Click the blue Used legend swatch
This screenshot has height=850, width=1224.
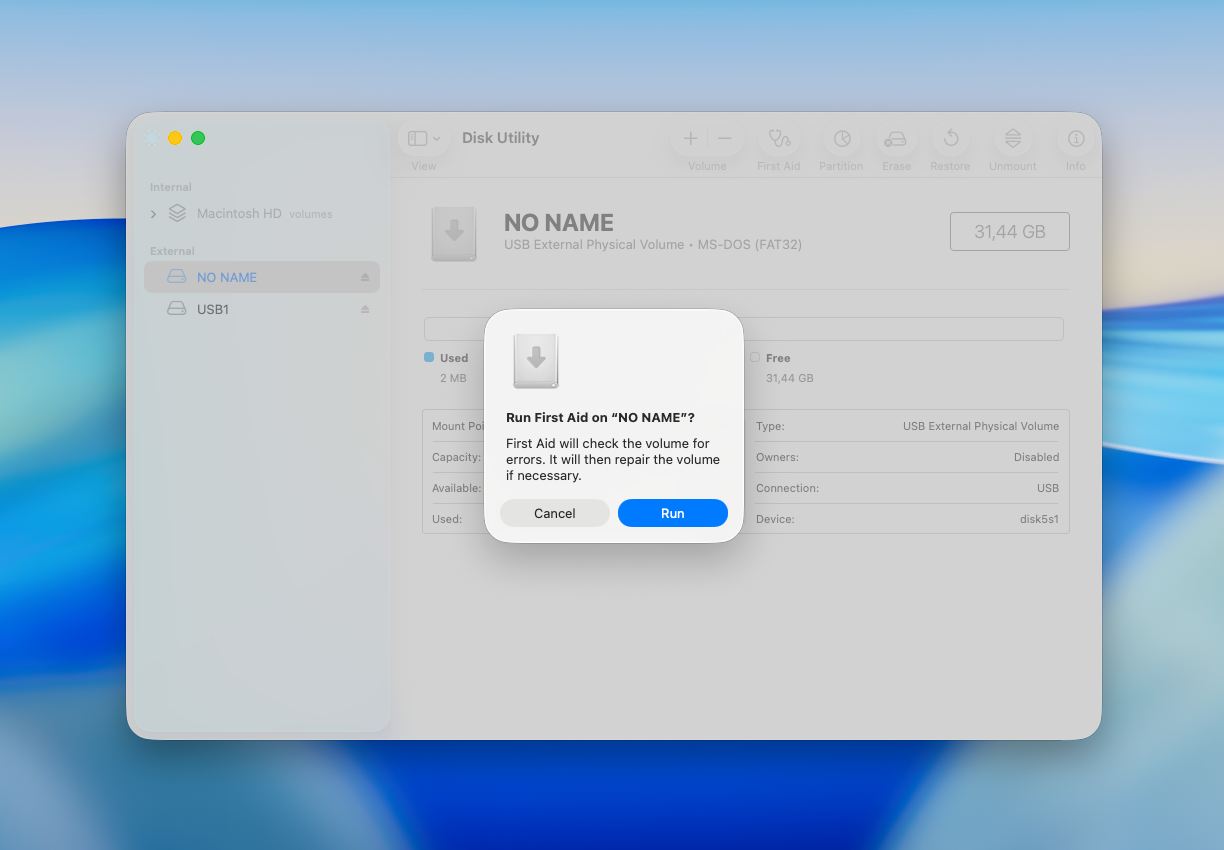coord(429,357)
